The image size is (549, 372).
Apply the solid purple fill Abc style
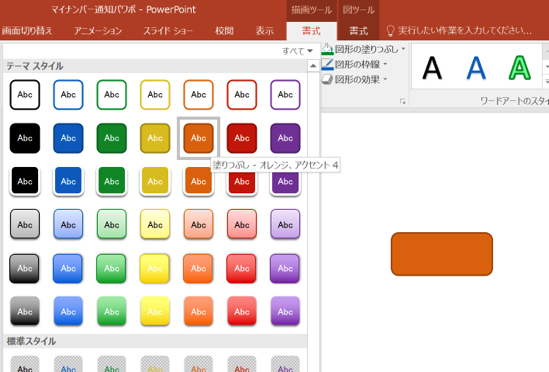pos(285,138)
